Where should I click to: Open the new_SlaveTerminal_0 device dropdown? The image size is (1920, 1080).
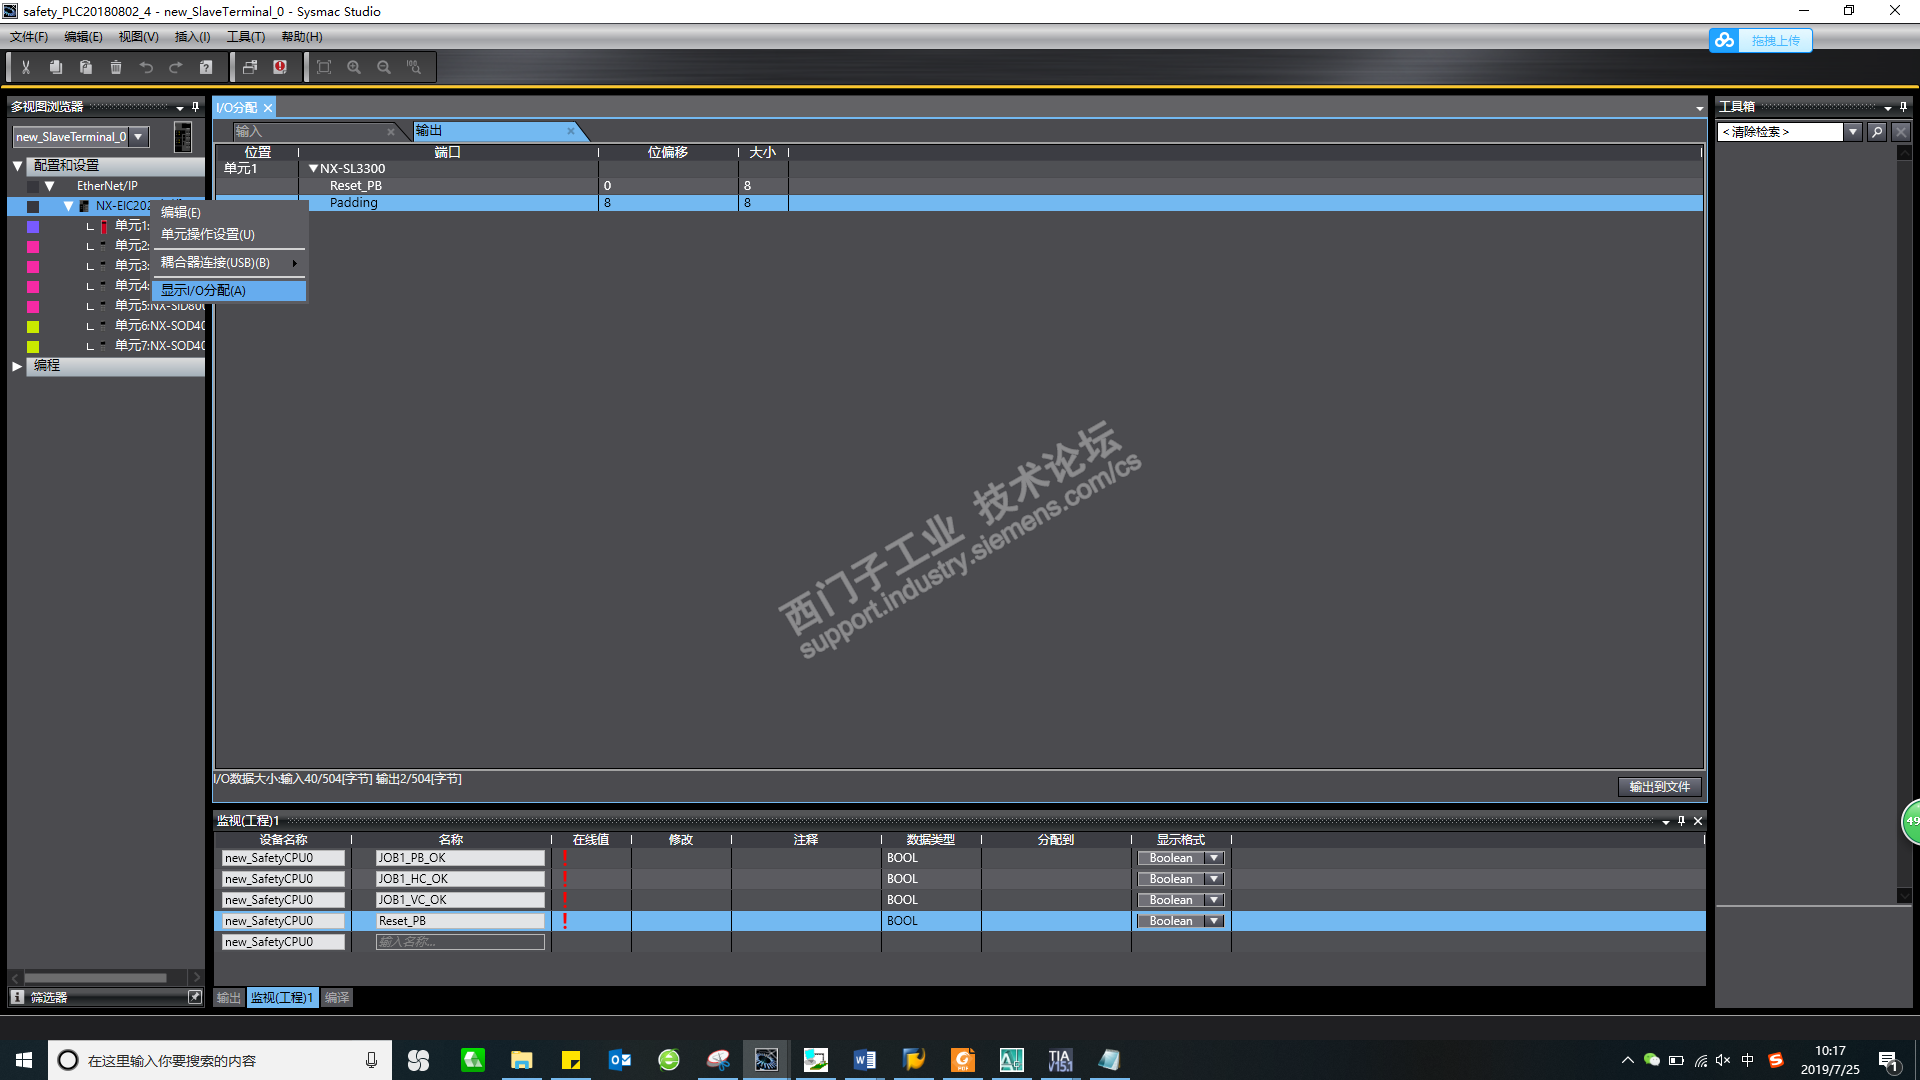(x=139, y=137)
